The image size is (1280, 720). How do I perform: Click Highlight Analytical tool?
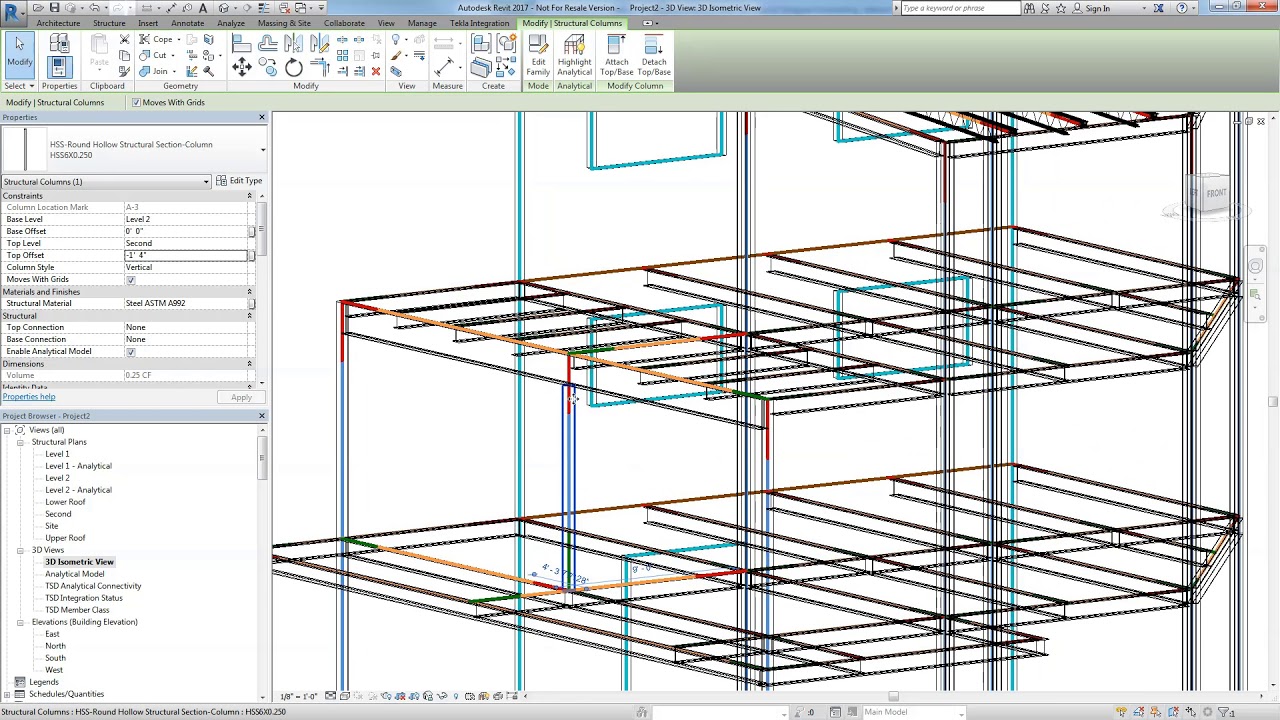coord(574,56)
